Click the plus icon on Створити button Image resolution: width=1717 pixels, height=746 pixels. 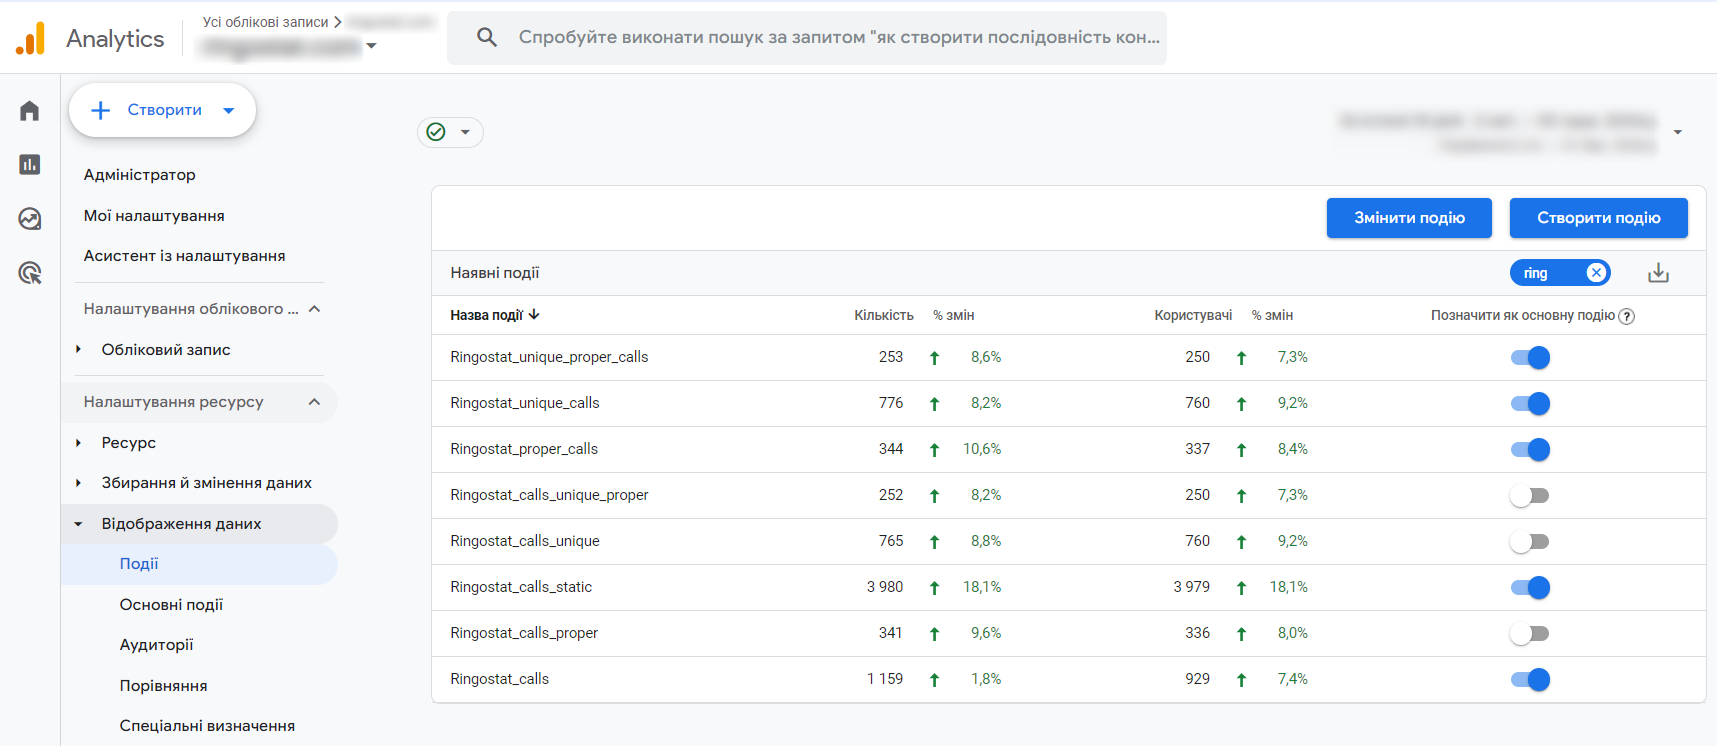pos(100,110)
